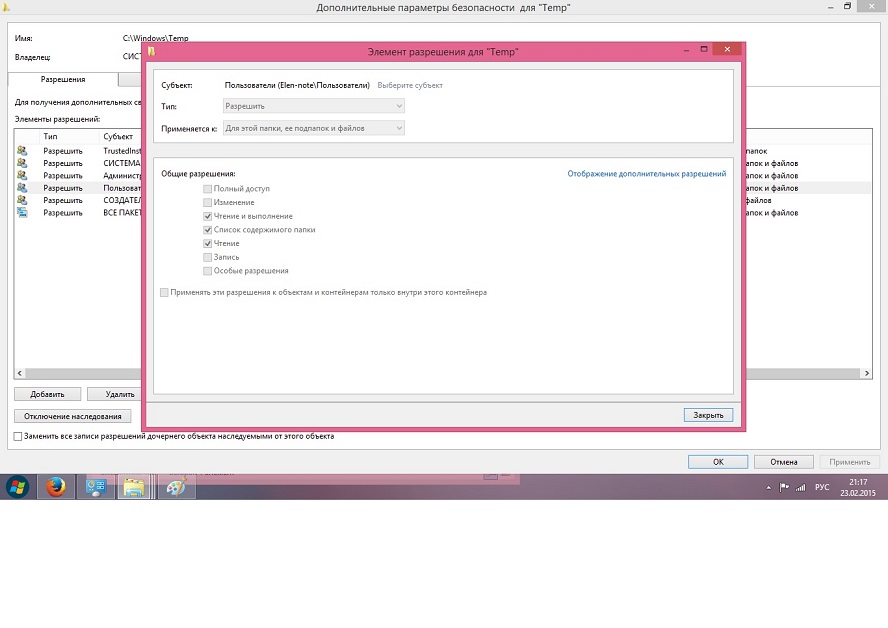
Task: Click the ВСЕ ПАКЕТЫ entry's icon
Action: [x=22, y=213]
